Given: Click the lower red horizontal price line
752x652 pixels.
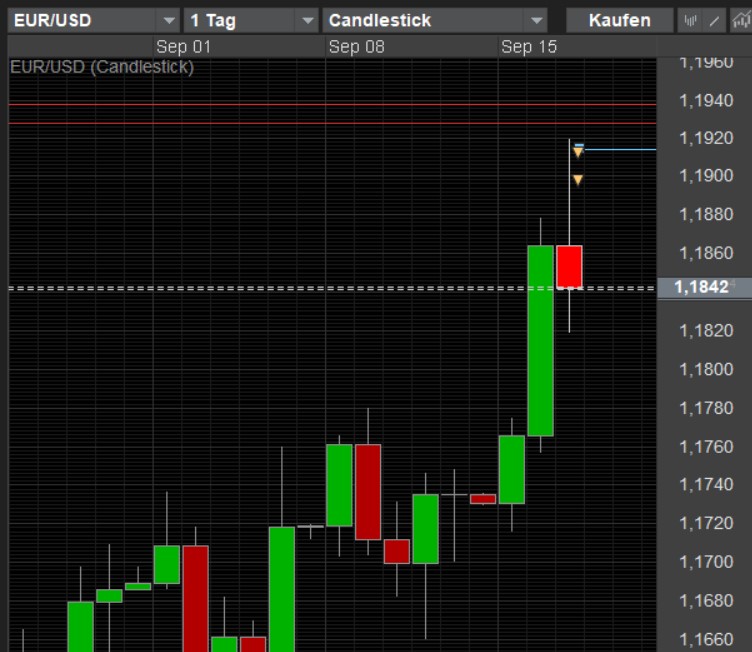Looking at the screenshot, I should point(332,123).
